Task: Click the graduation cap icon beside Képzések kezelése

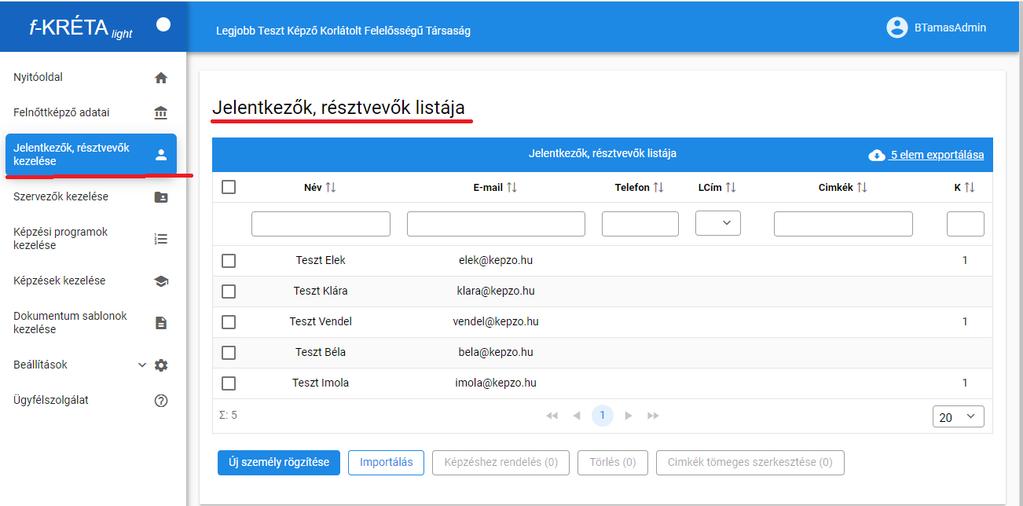Action: pos(160,281)
